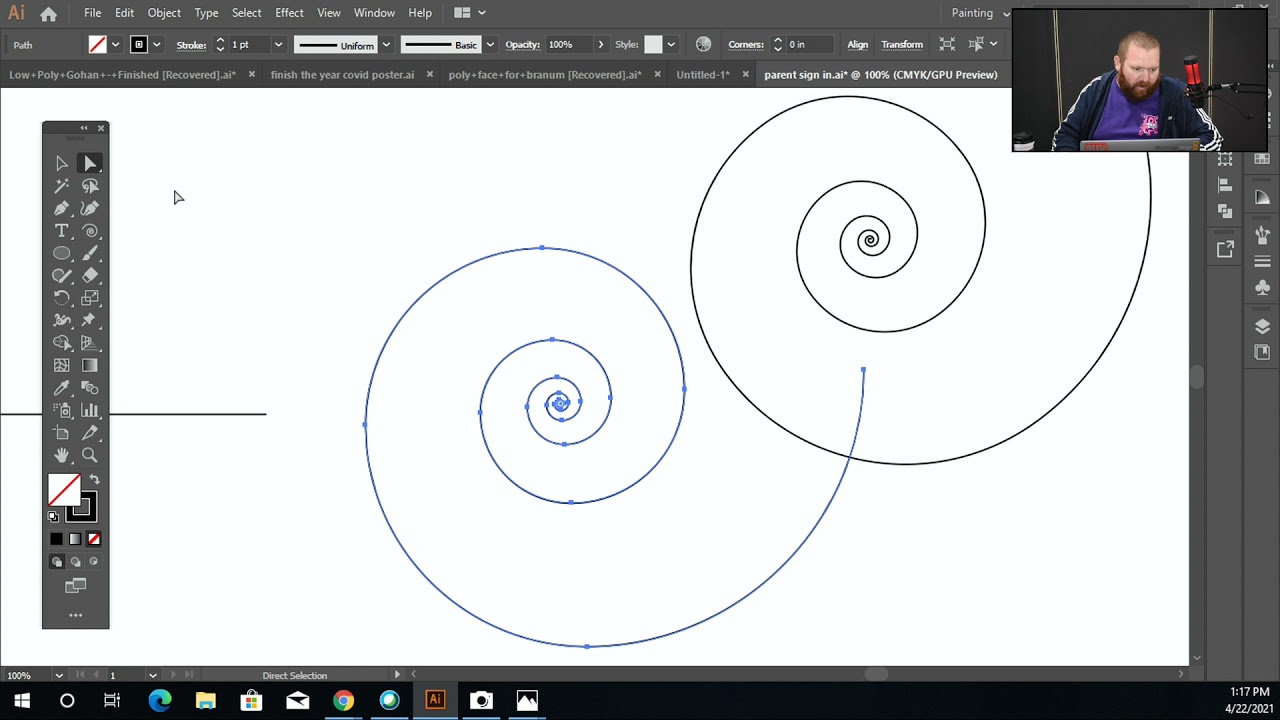Click the Transform button
1280x720 pixels.
click(902, 44)
